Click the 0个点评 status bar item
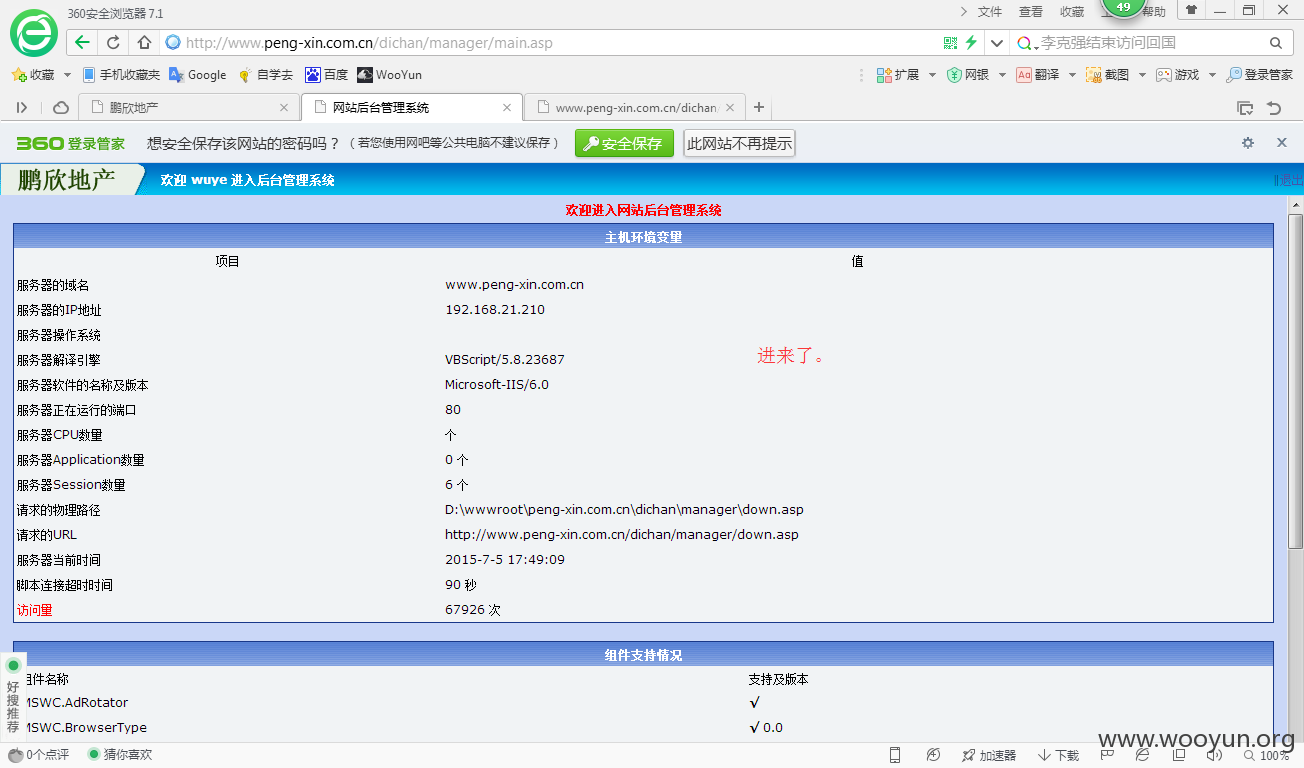The height and width of the screenshot is (768, 1304). (x=40, y=755)
